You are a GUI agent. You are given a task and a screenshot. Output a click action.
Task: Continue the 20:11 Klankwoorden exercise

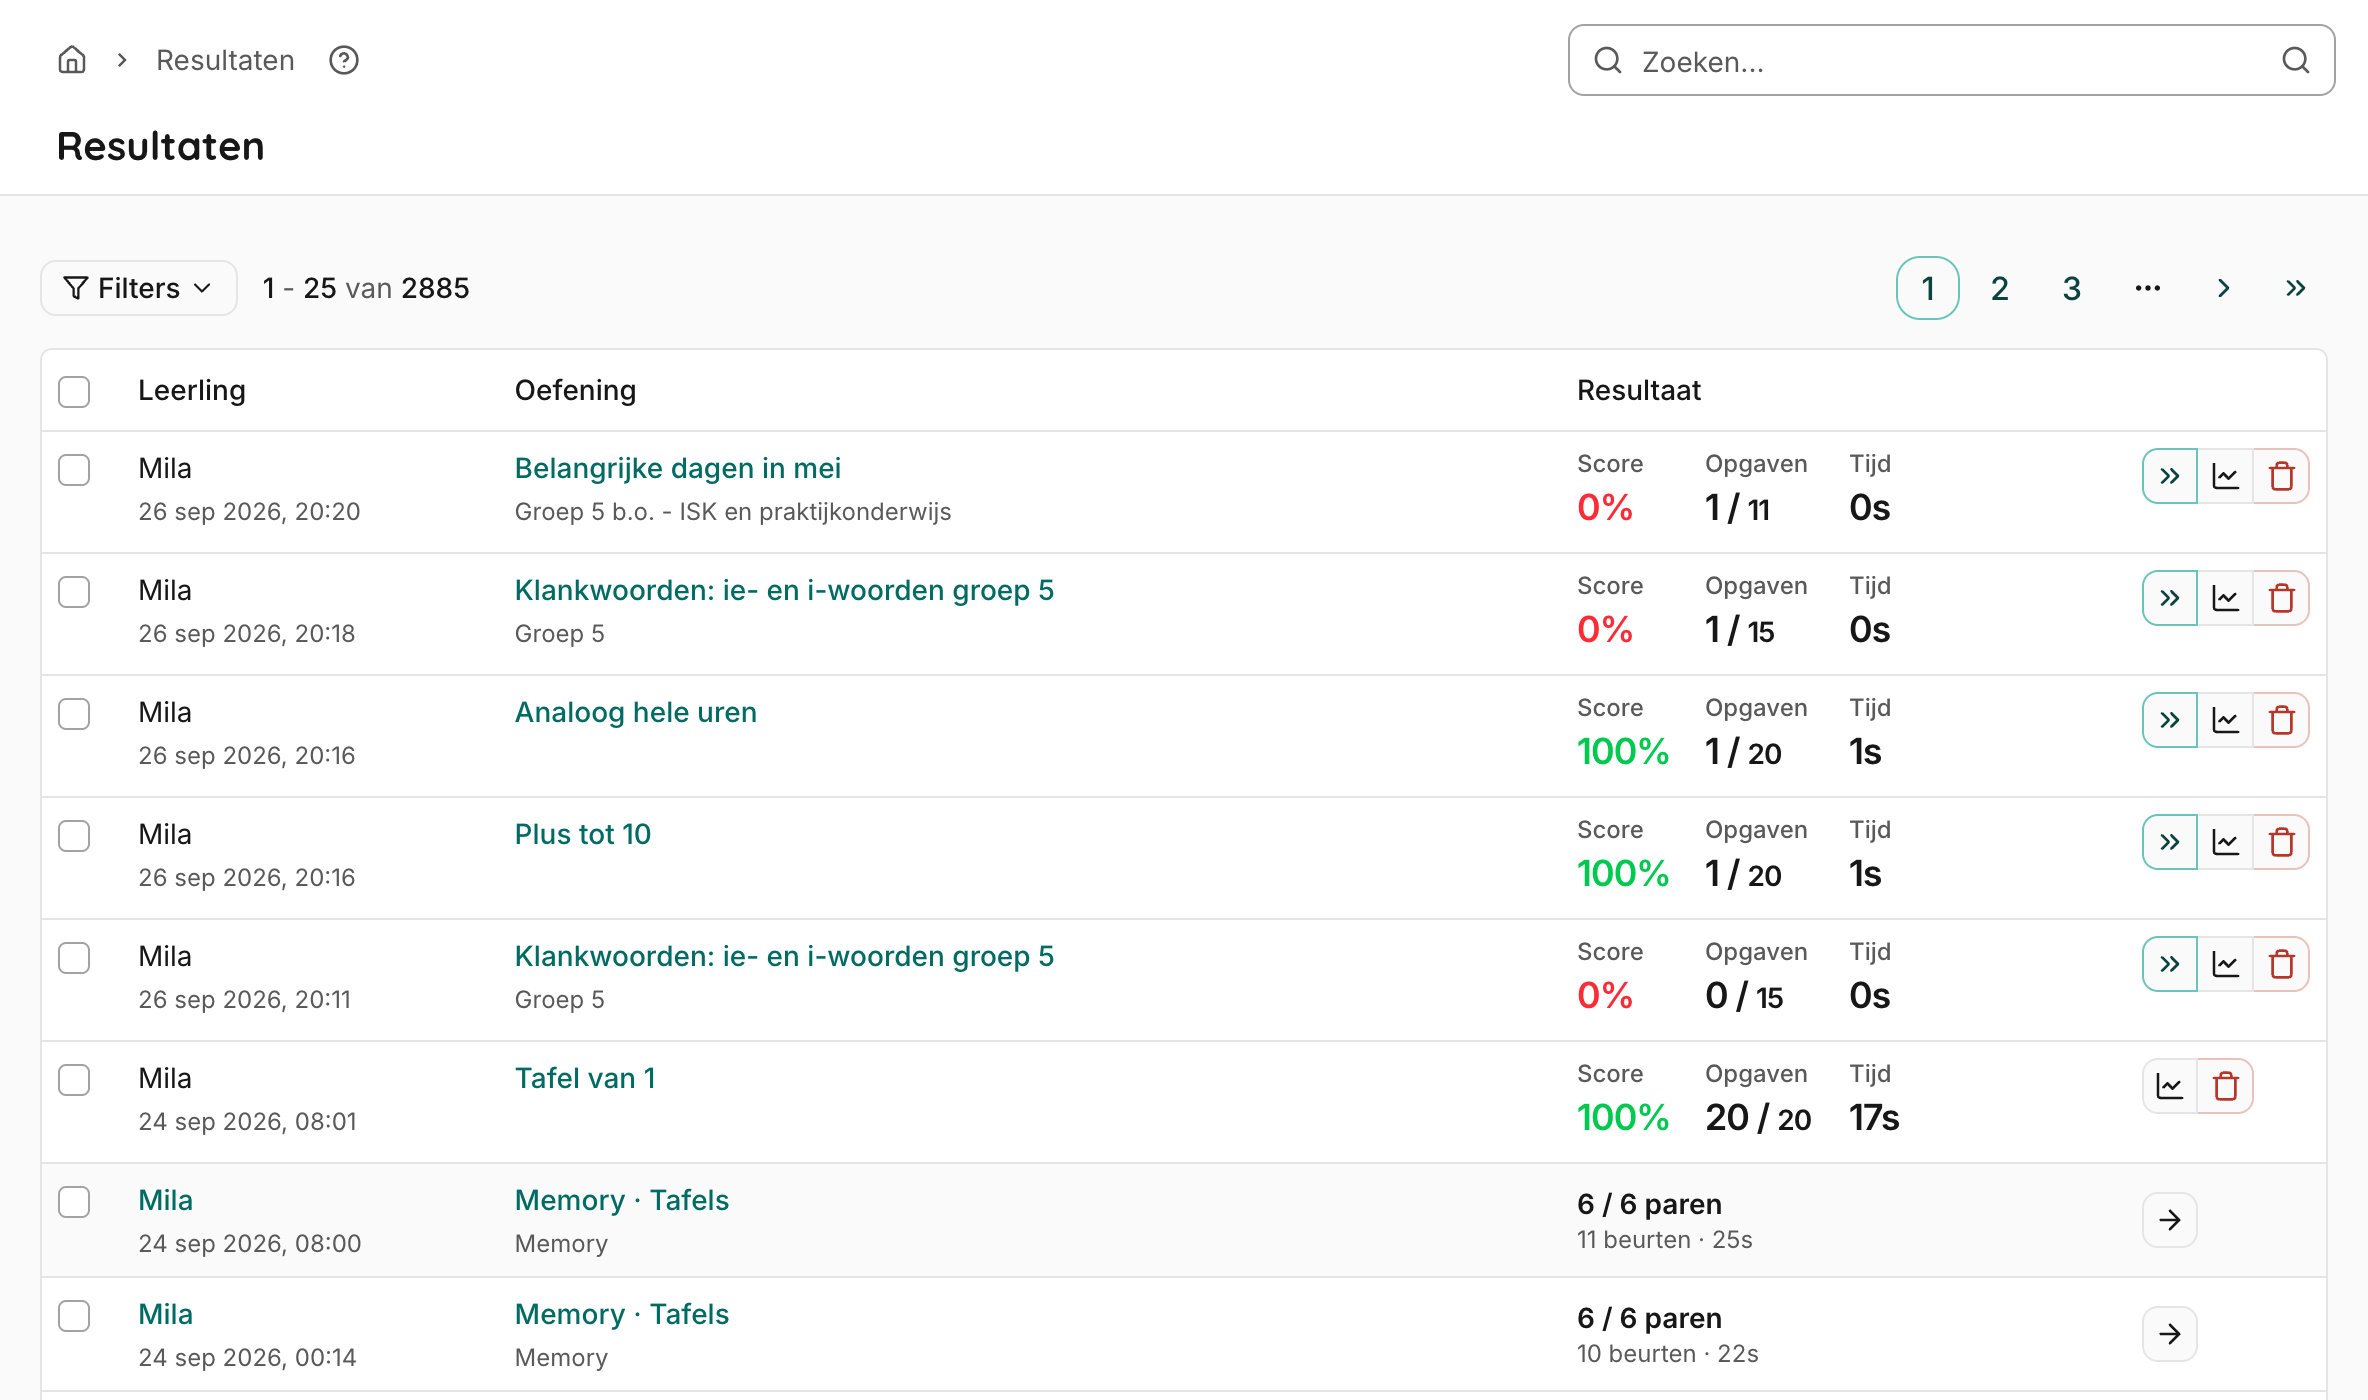click(x=2170, y=964)
